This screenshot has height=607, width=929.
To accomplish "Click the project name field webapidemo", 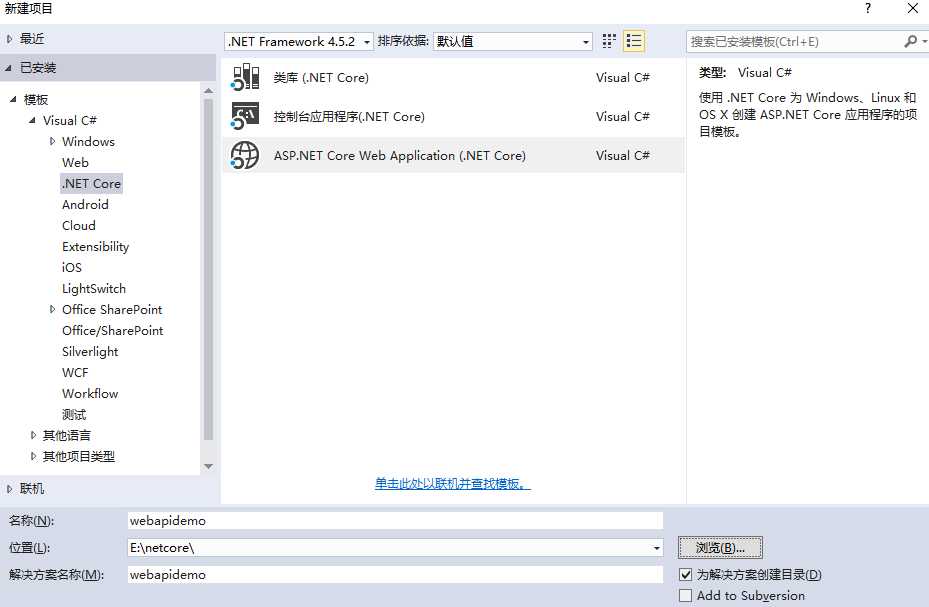I will [x=395, y=521].
